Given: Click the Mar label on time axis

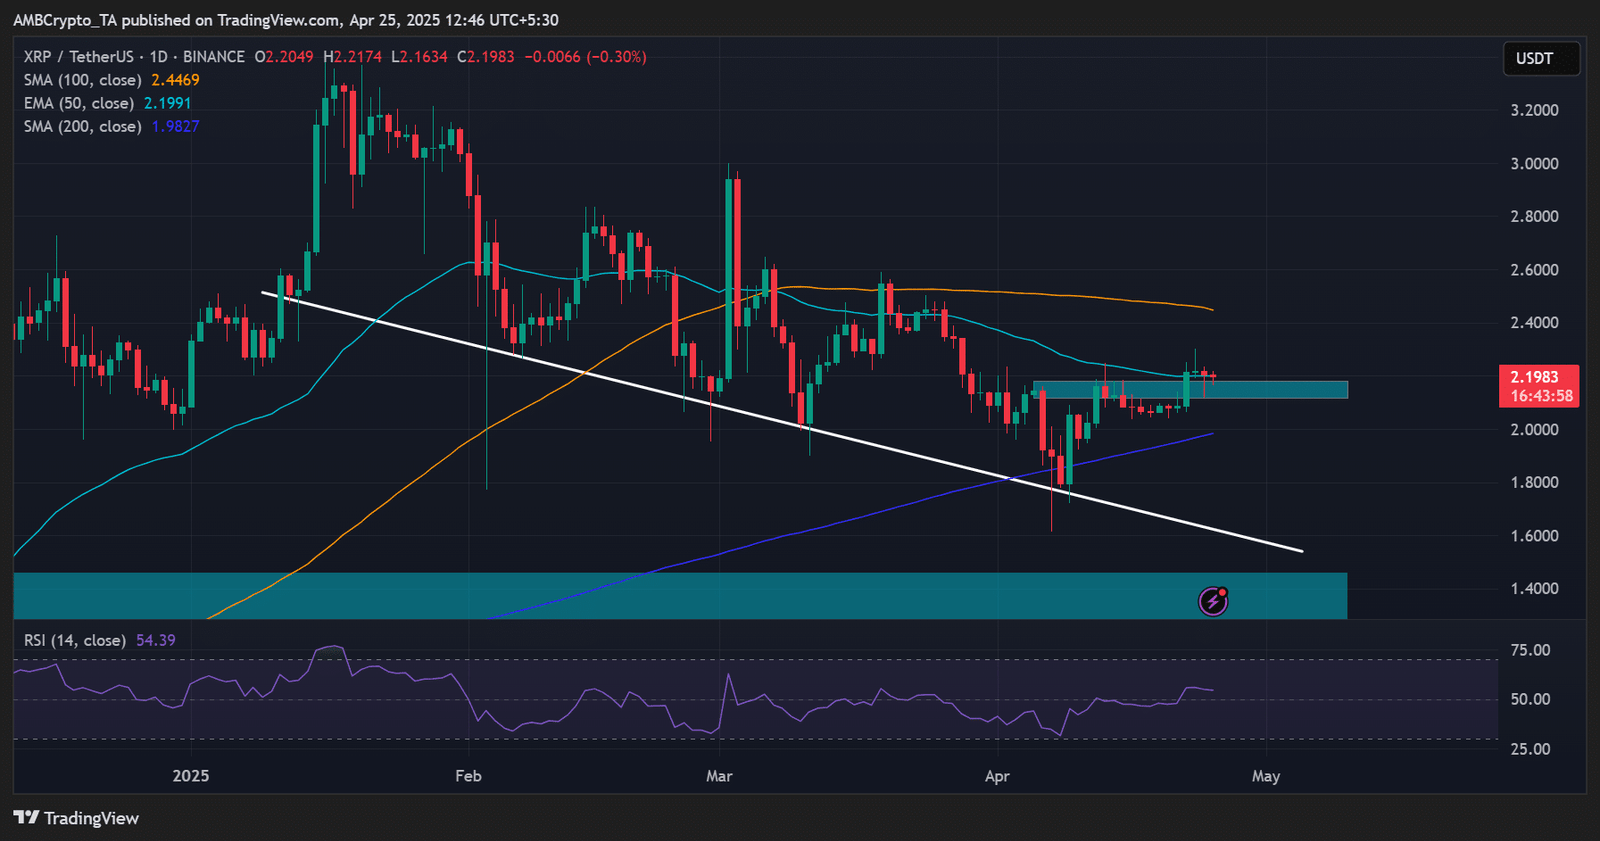Looking at the screenshot, I should pyautogui.click(x=719, y=776).
